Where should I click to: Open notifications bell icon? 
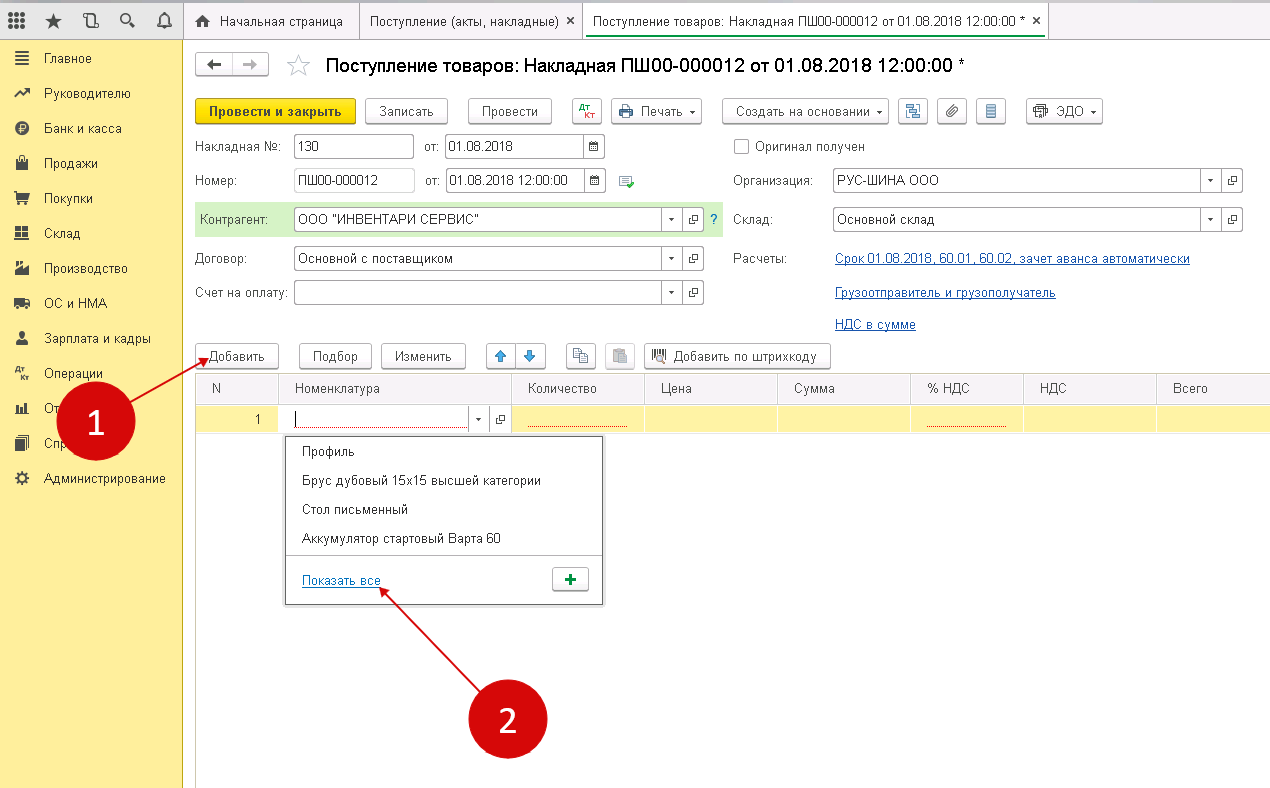[x=164, y=19]
